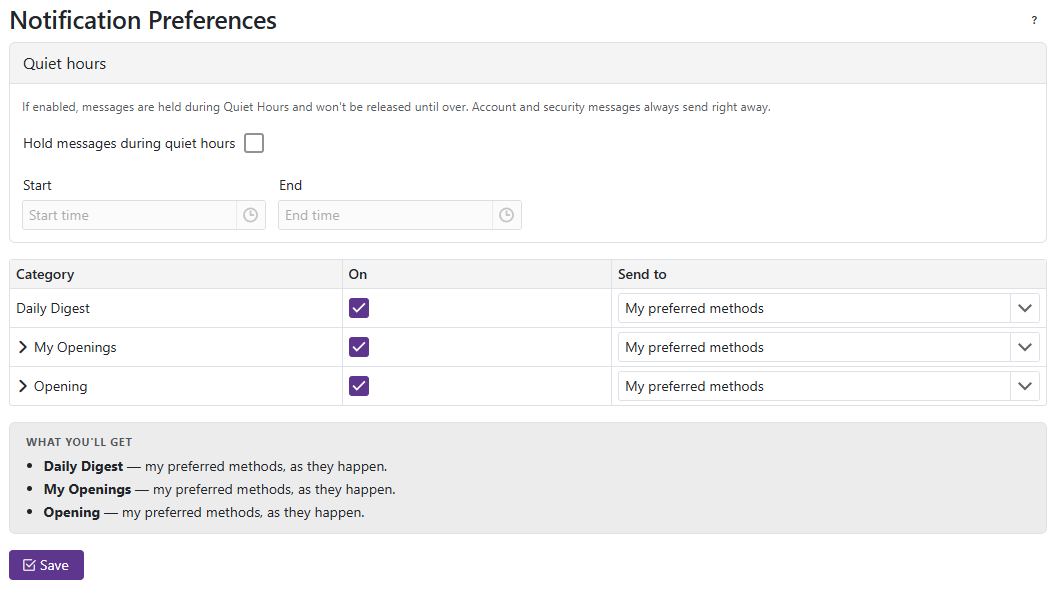The width and height of the screenshot is (1062, 589).
Task: Click the Quiet hours panel header
Action: pos(528,64)
